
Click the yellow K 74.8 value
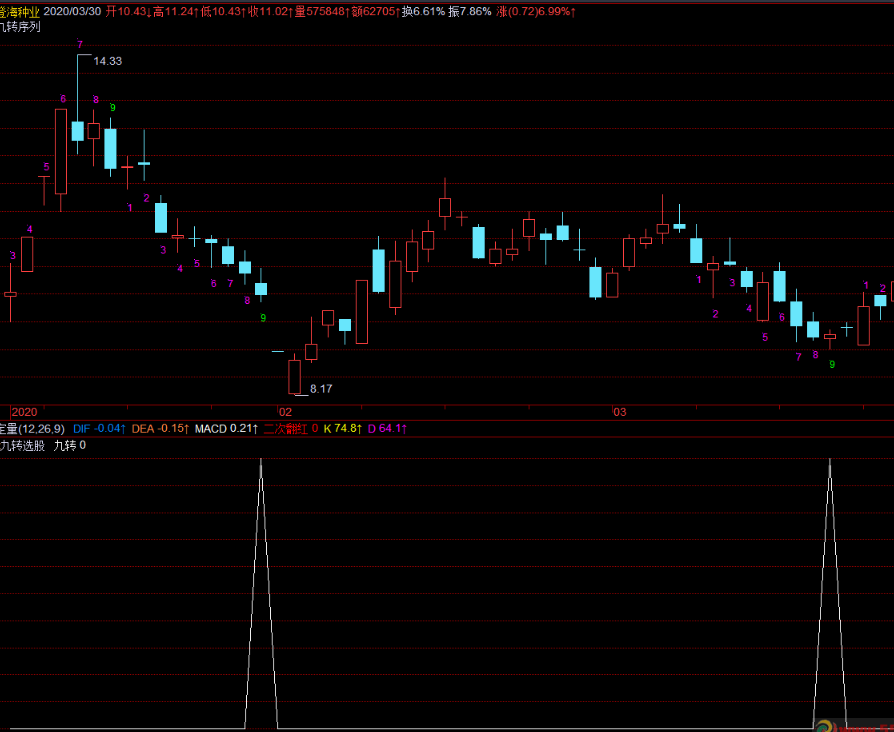[343, 428]
